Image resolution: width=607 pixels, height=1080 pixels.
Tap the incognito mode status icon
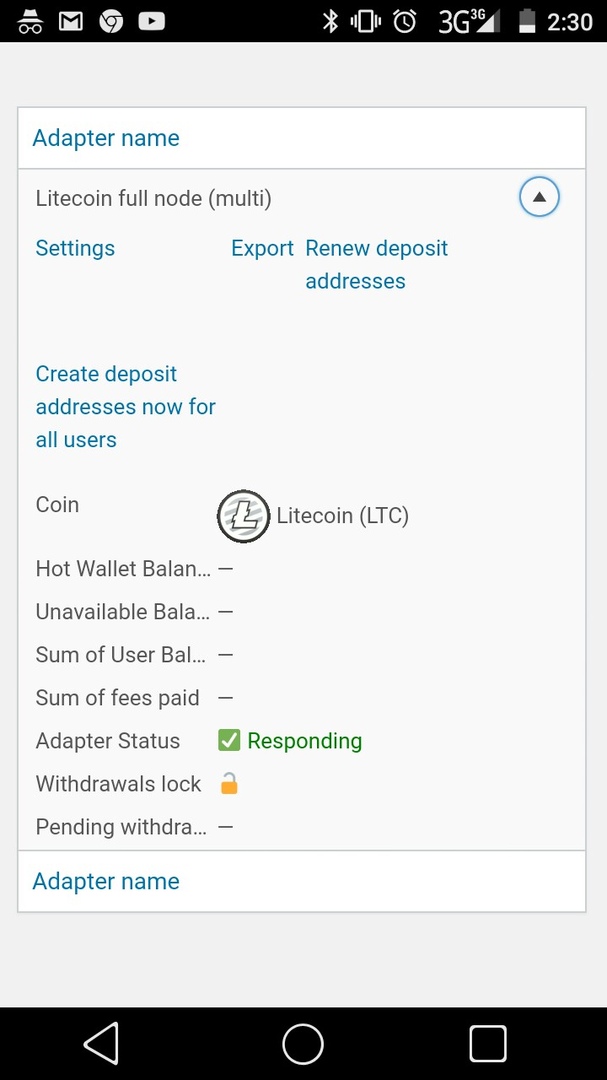pyautogui.click(x=30, y=22)
